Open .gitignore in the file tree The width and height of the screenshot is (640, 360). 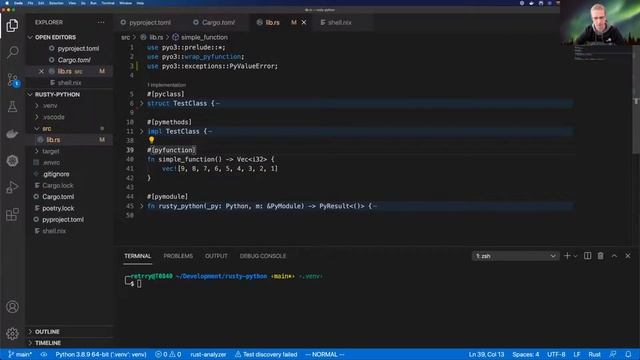tap(56, 174)
